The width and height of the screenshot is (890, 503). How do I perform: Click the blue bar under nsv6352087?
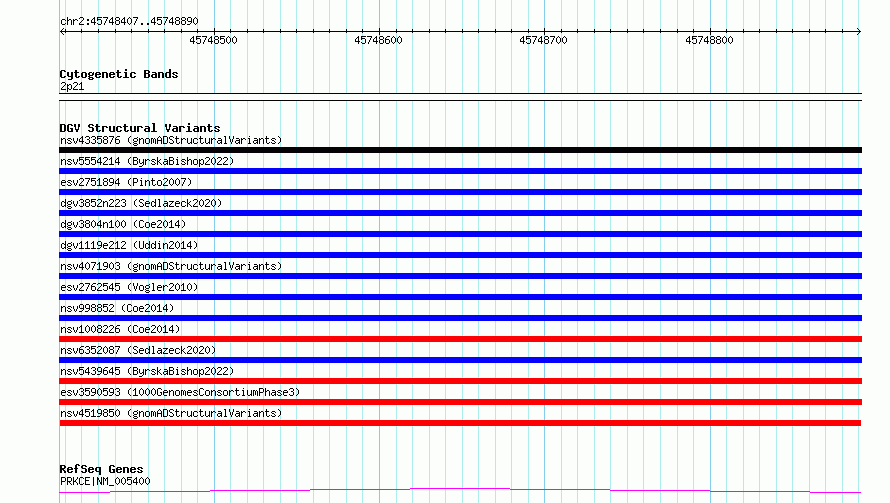460,360
